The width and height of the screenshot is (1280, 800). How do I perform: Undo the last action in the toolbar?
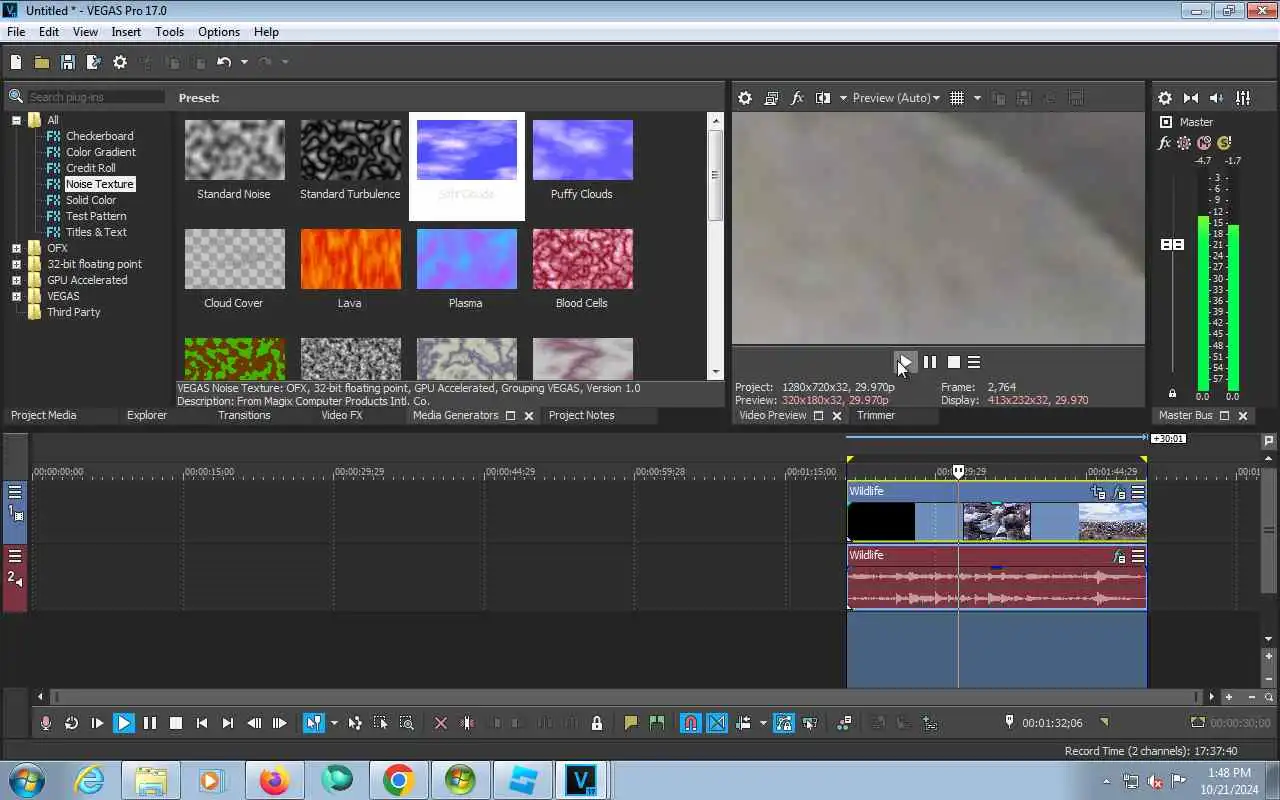[224, 62]
